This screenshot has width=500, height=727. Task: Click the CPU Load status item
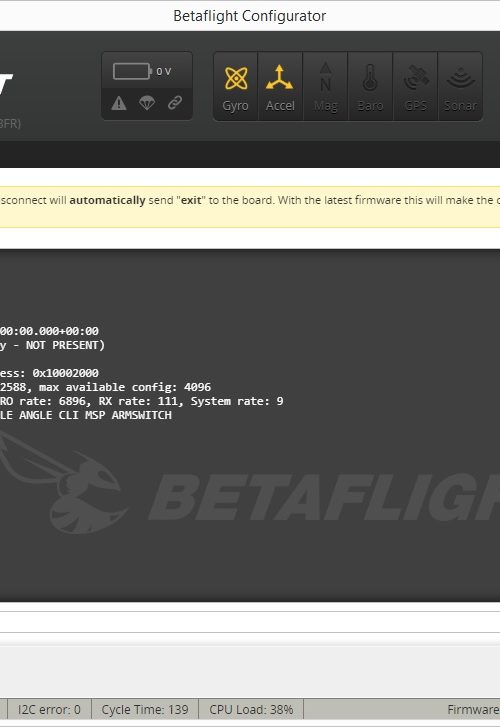[251, 709]
